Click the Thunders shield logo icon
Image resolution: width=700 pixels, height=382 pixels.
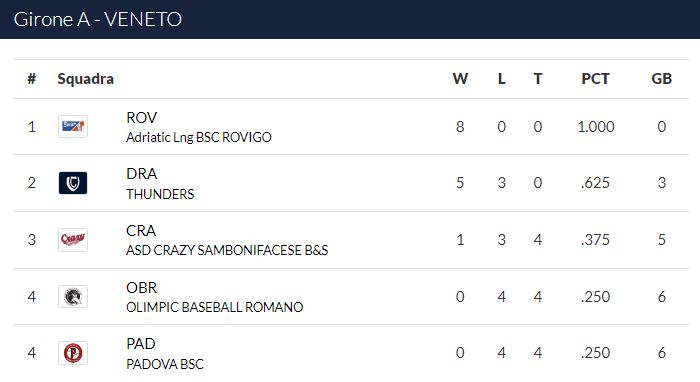click(x=73, y=183)
